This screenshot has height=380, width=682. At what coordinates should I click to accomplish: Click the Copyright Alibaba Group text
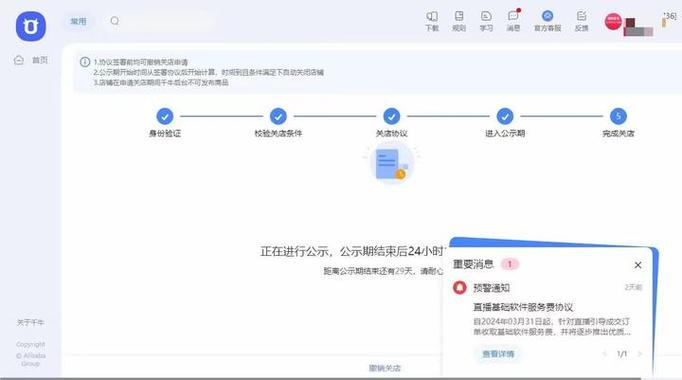pos(30,354)
